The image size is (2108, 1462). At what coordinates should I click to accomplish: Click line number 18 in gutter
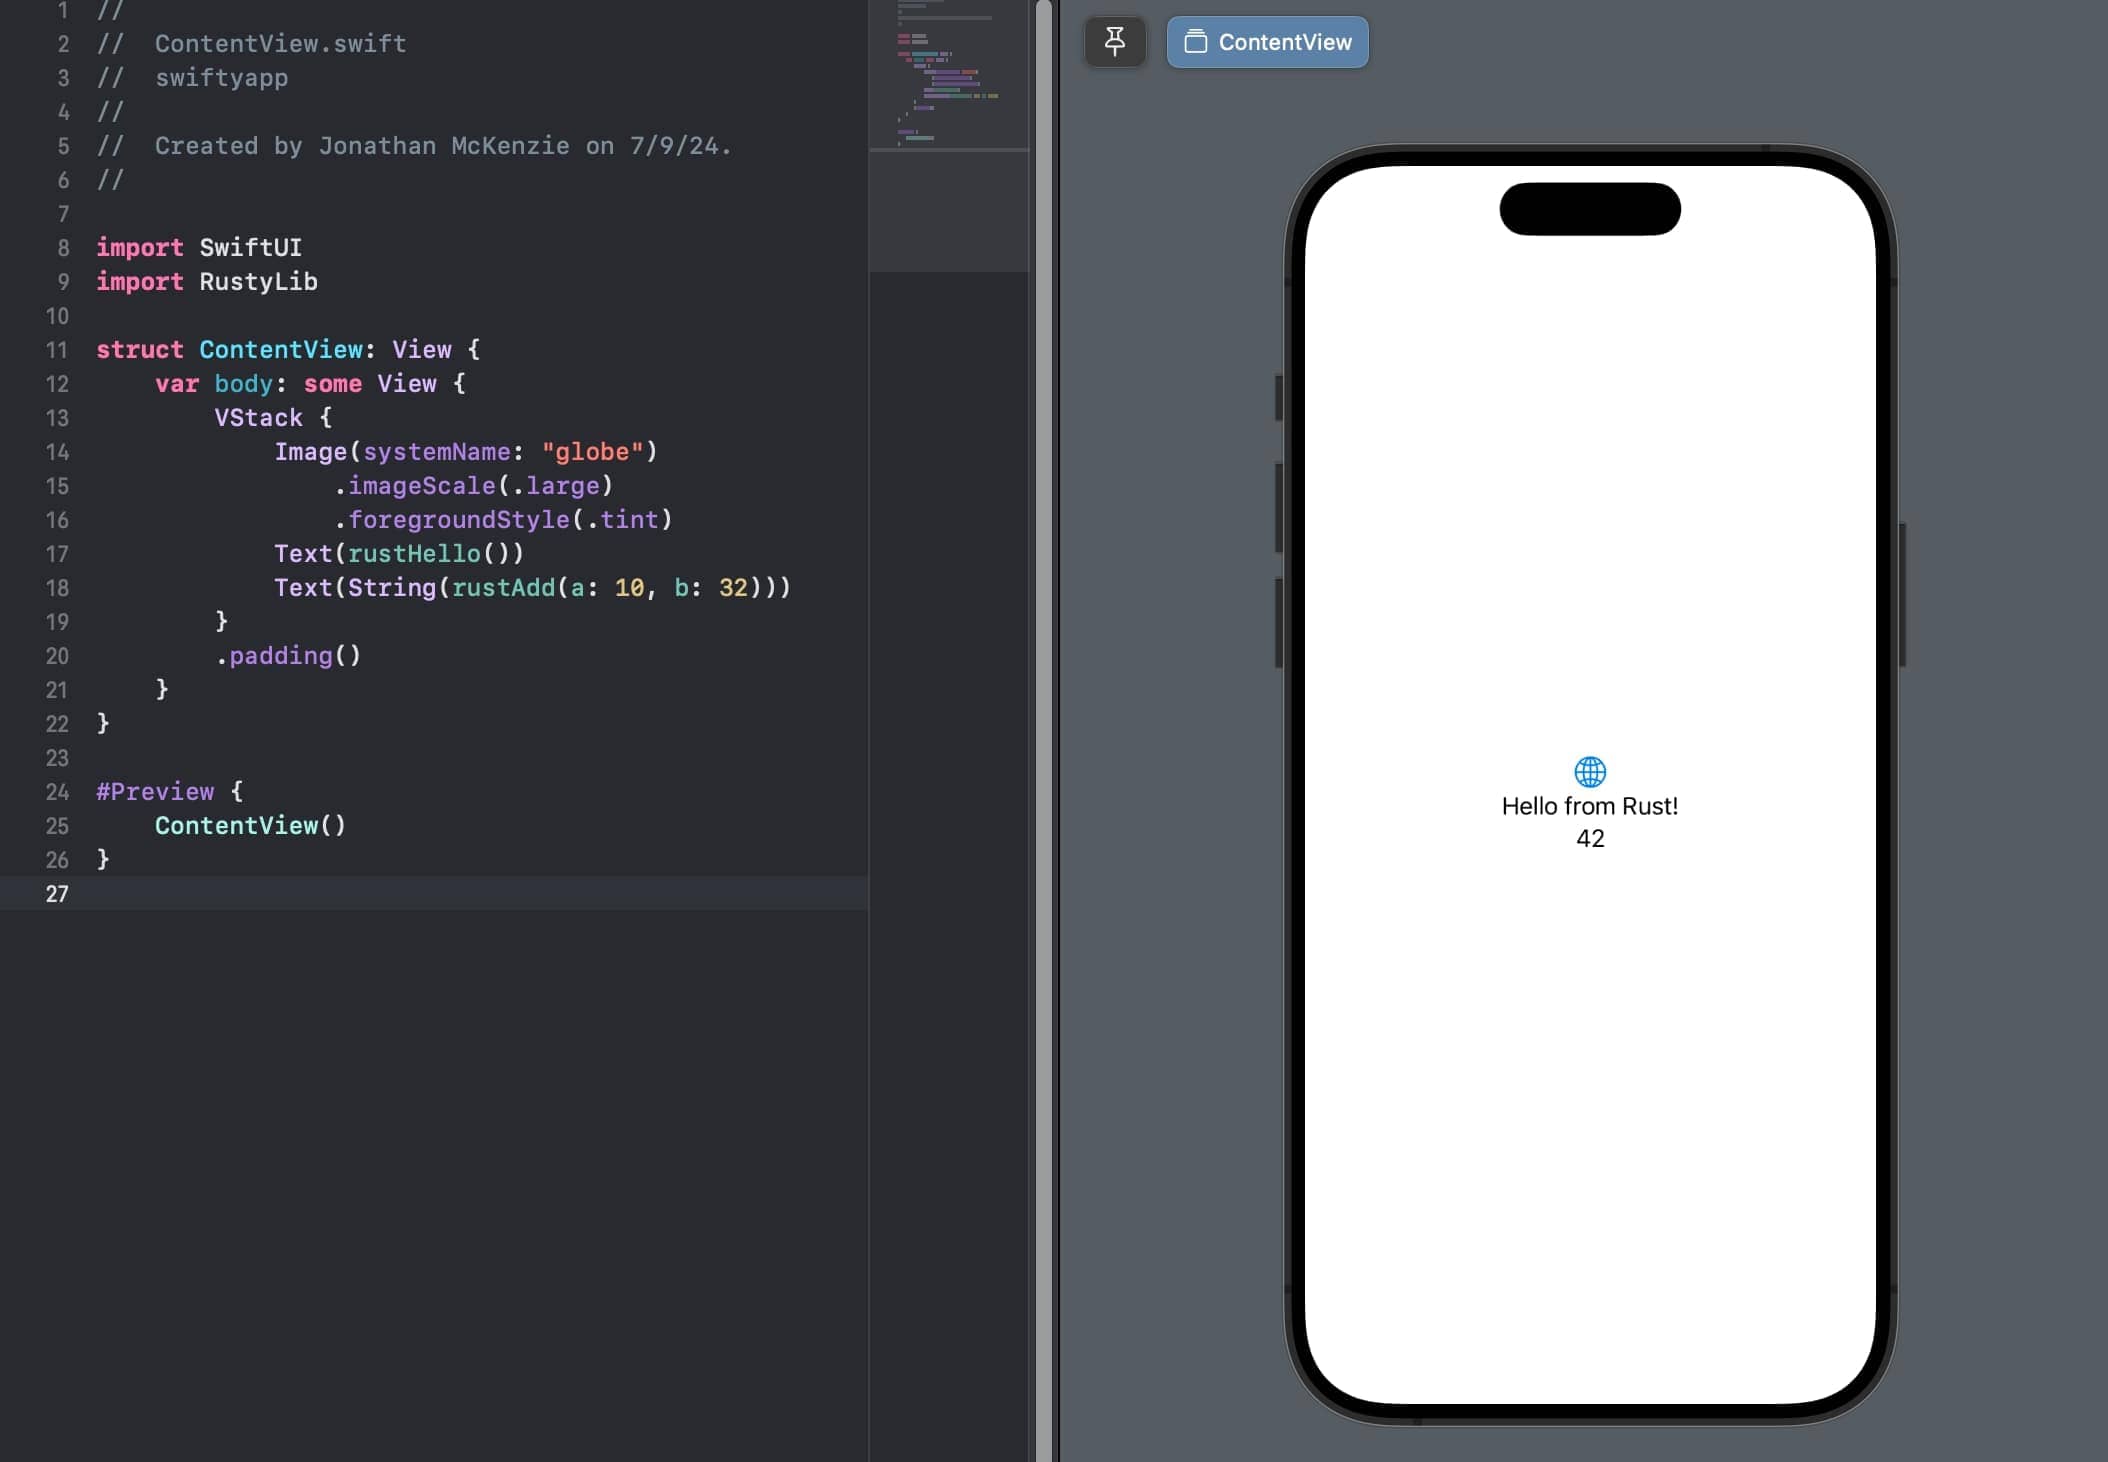[x=57, y=588]
